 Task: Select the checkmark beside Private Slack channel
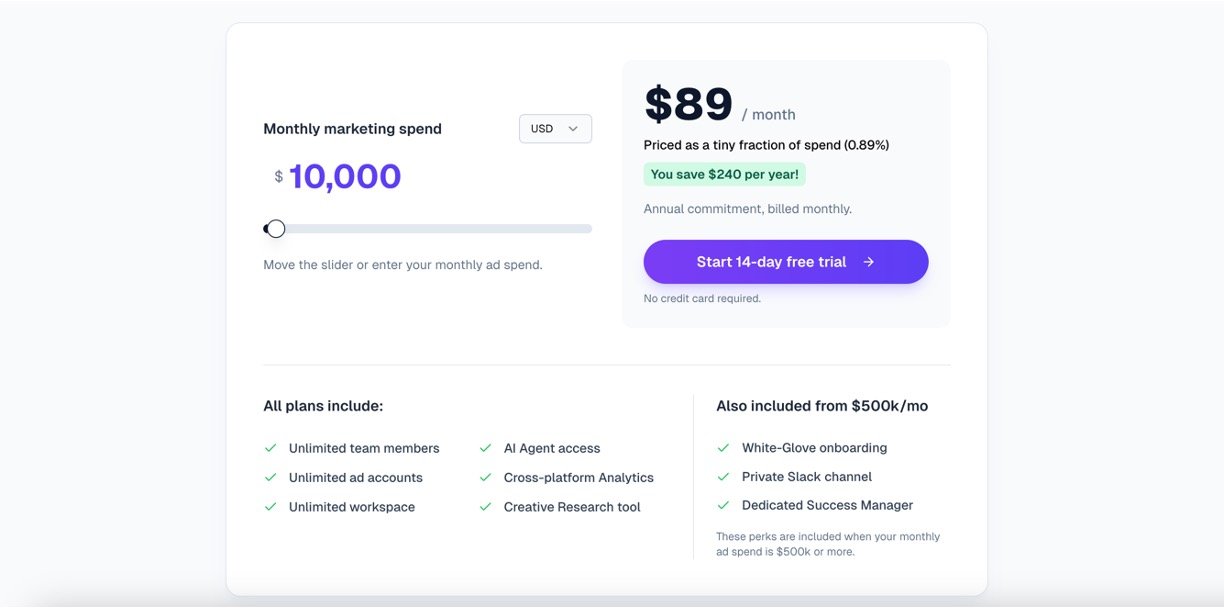(723, 477)
